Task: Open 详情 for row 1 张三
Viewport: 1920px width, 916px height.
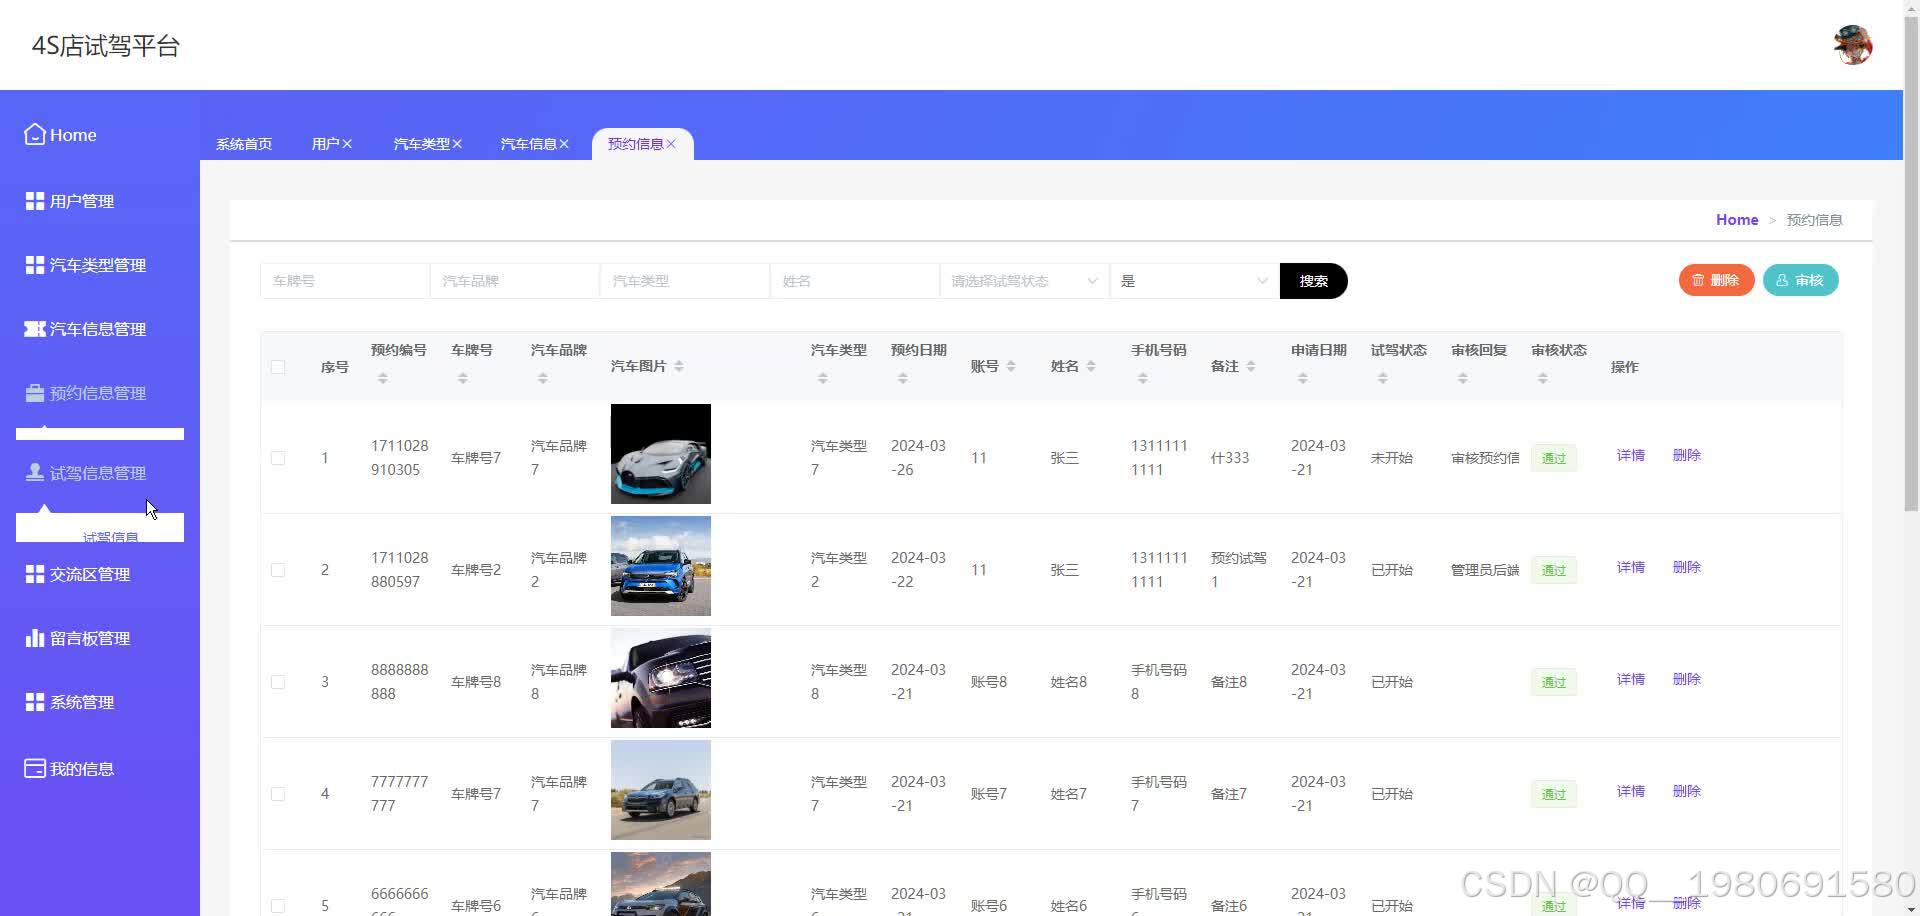Action: pos(1630,455)
